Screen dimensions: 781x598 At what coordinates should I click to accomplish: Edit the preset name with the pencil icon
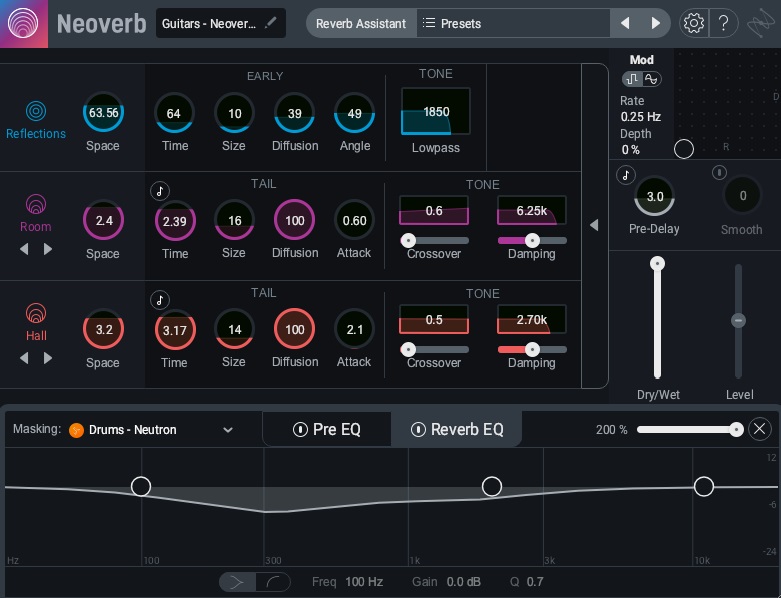[270, 22]
